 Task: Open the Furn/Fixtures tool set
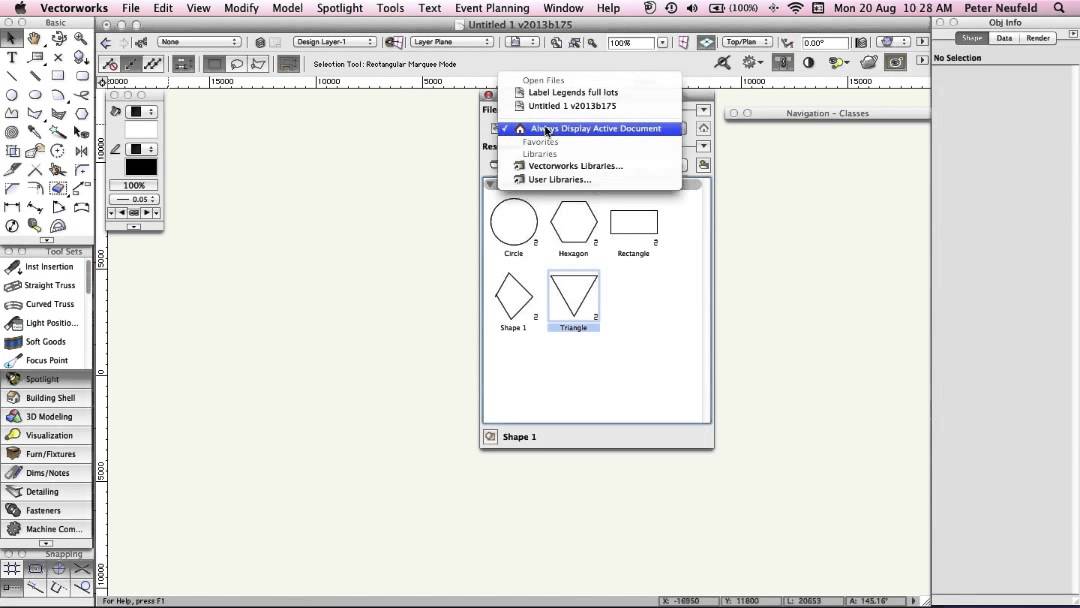pos(46,454)
